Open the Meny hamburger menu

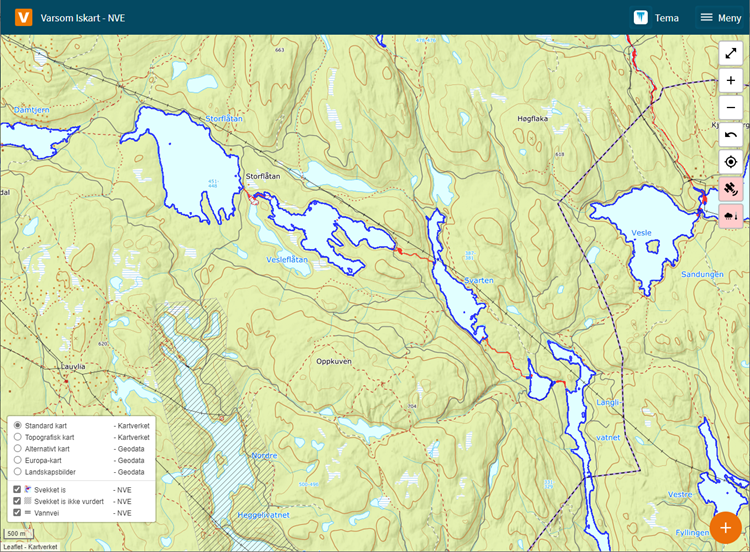719,17
